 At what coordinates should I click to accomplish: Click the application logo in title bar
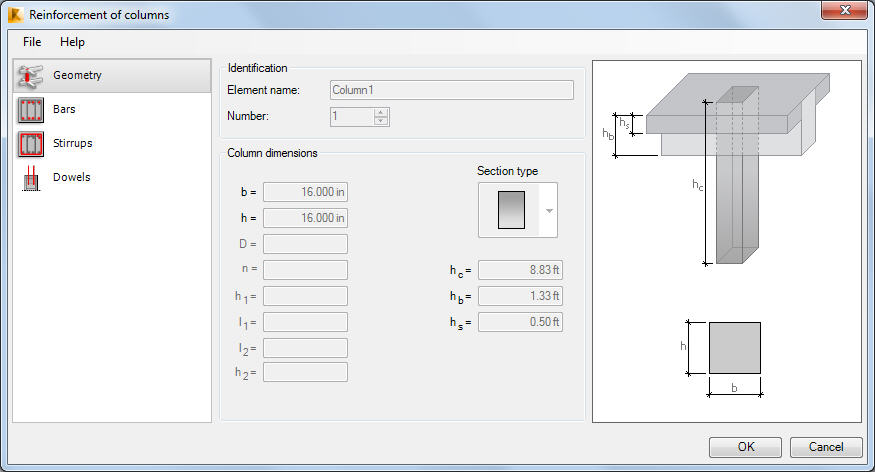pyautogui.click(x=14, y=15)
